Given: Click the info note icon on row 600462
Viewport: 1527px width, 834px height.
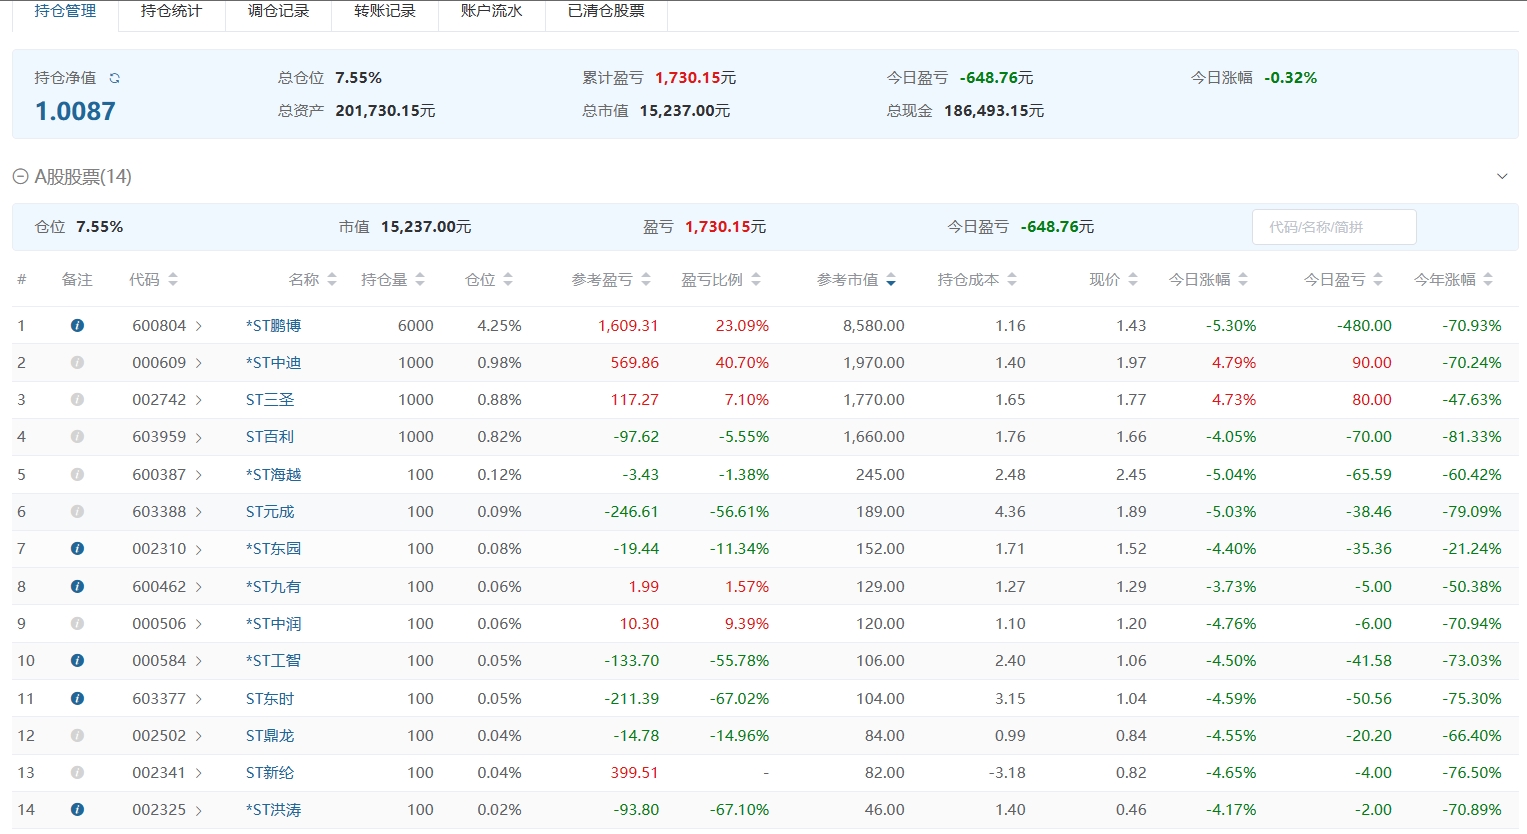Looking at the screenshot, I should click(77, 587).
